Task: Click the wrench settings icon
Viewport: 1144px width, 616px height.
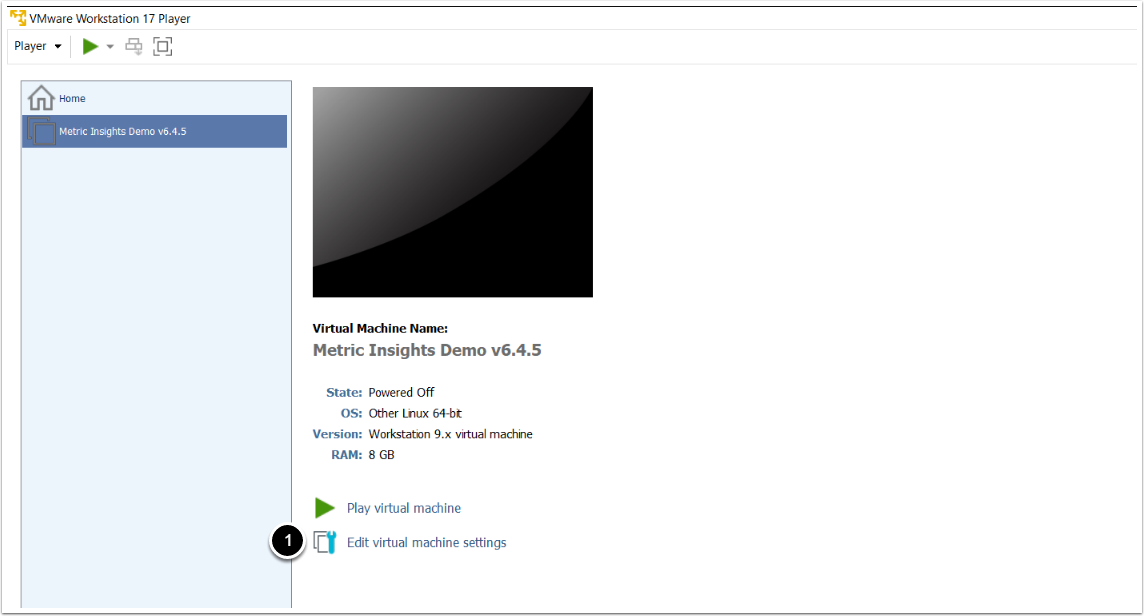Action: click(x=325, y=542)
